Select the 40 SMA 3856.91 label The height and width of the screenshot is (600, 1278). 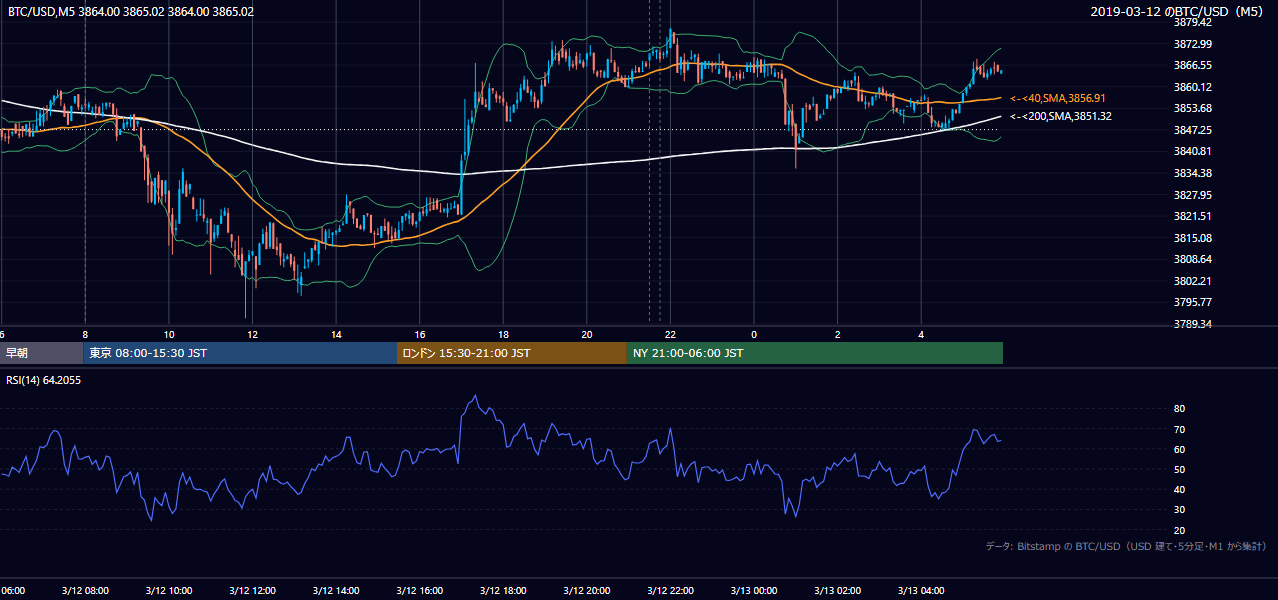pyautogui.click(x=1058, y=98)
